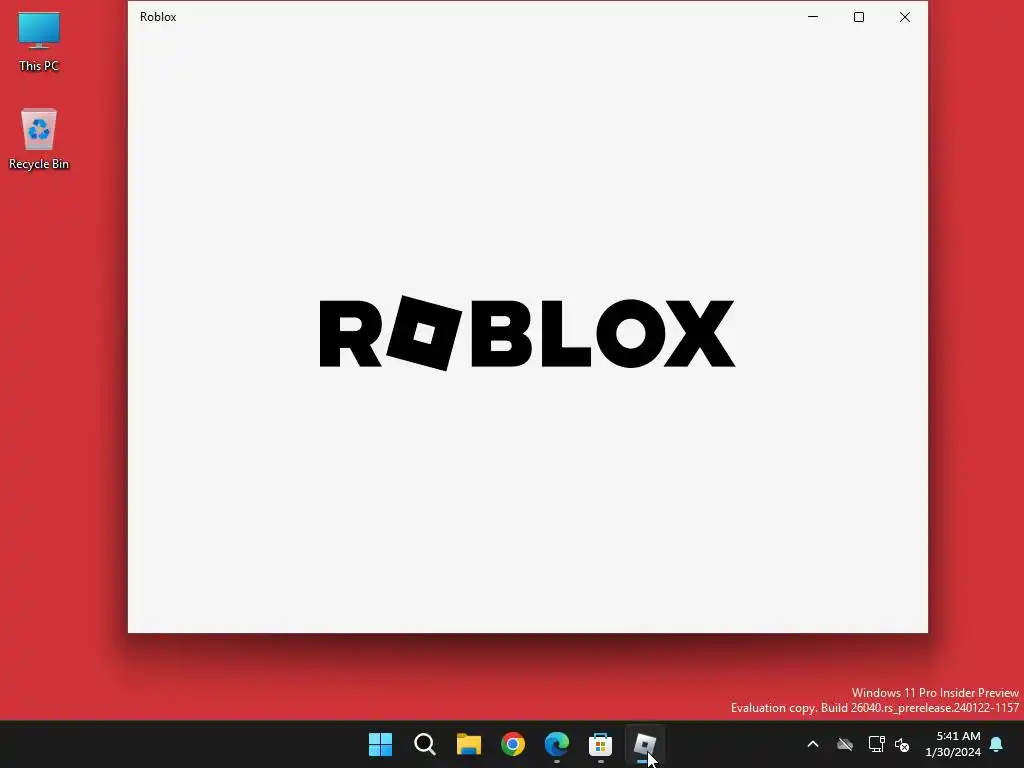Click the Roblox taskbar icon
Screen dimensions: 1024x768
645,744
